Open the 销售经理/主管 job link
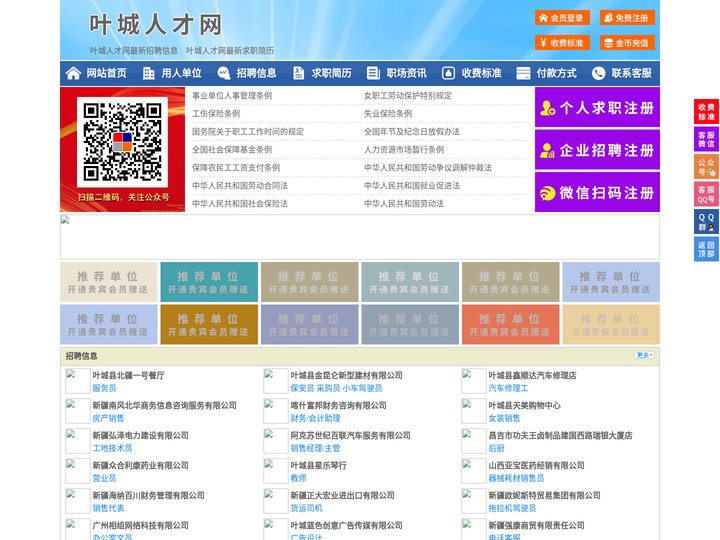720x540 pixels. (315, 448)
